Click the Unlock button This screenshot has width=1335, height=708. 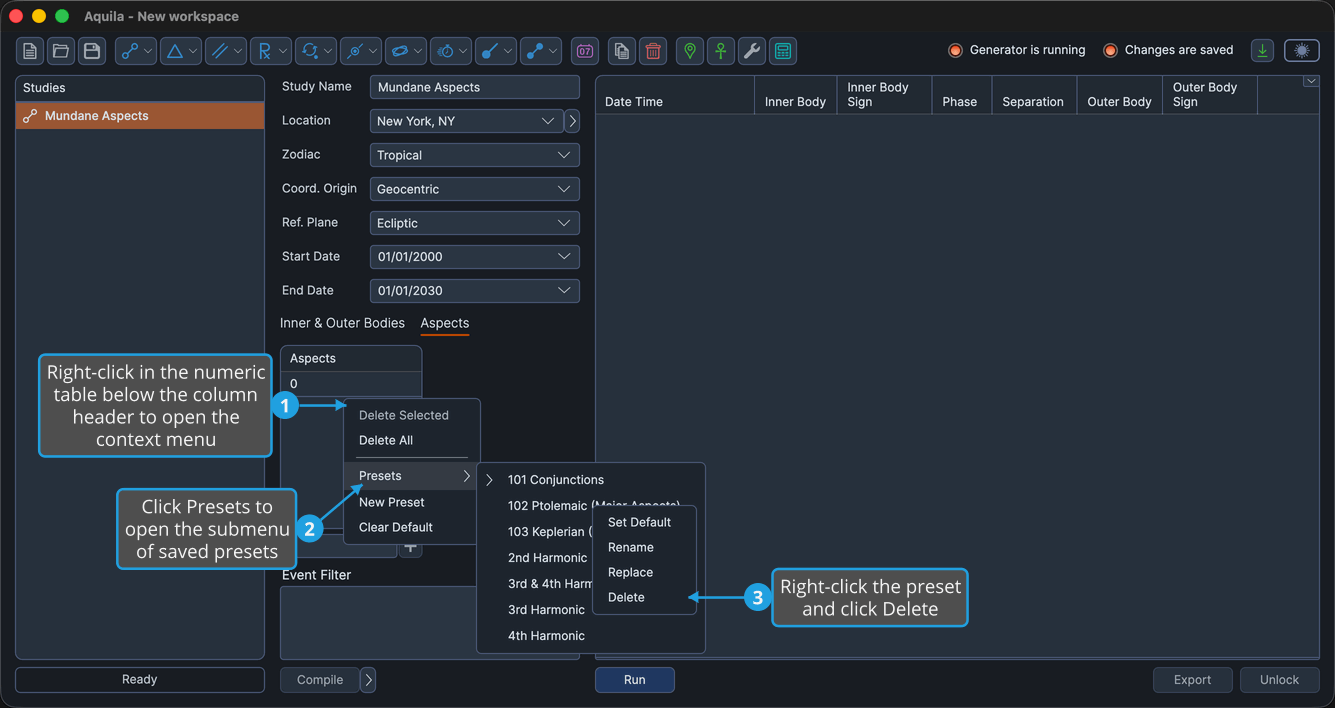[1280, 680]
